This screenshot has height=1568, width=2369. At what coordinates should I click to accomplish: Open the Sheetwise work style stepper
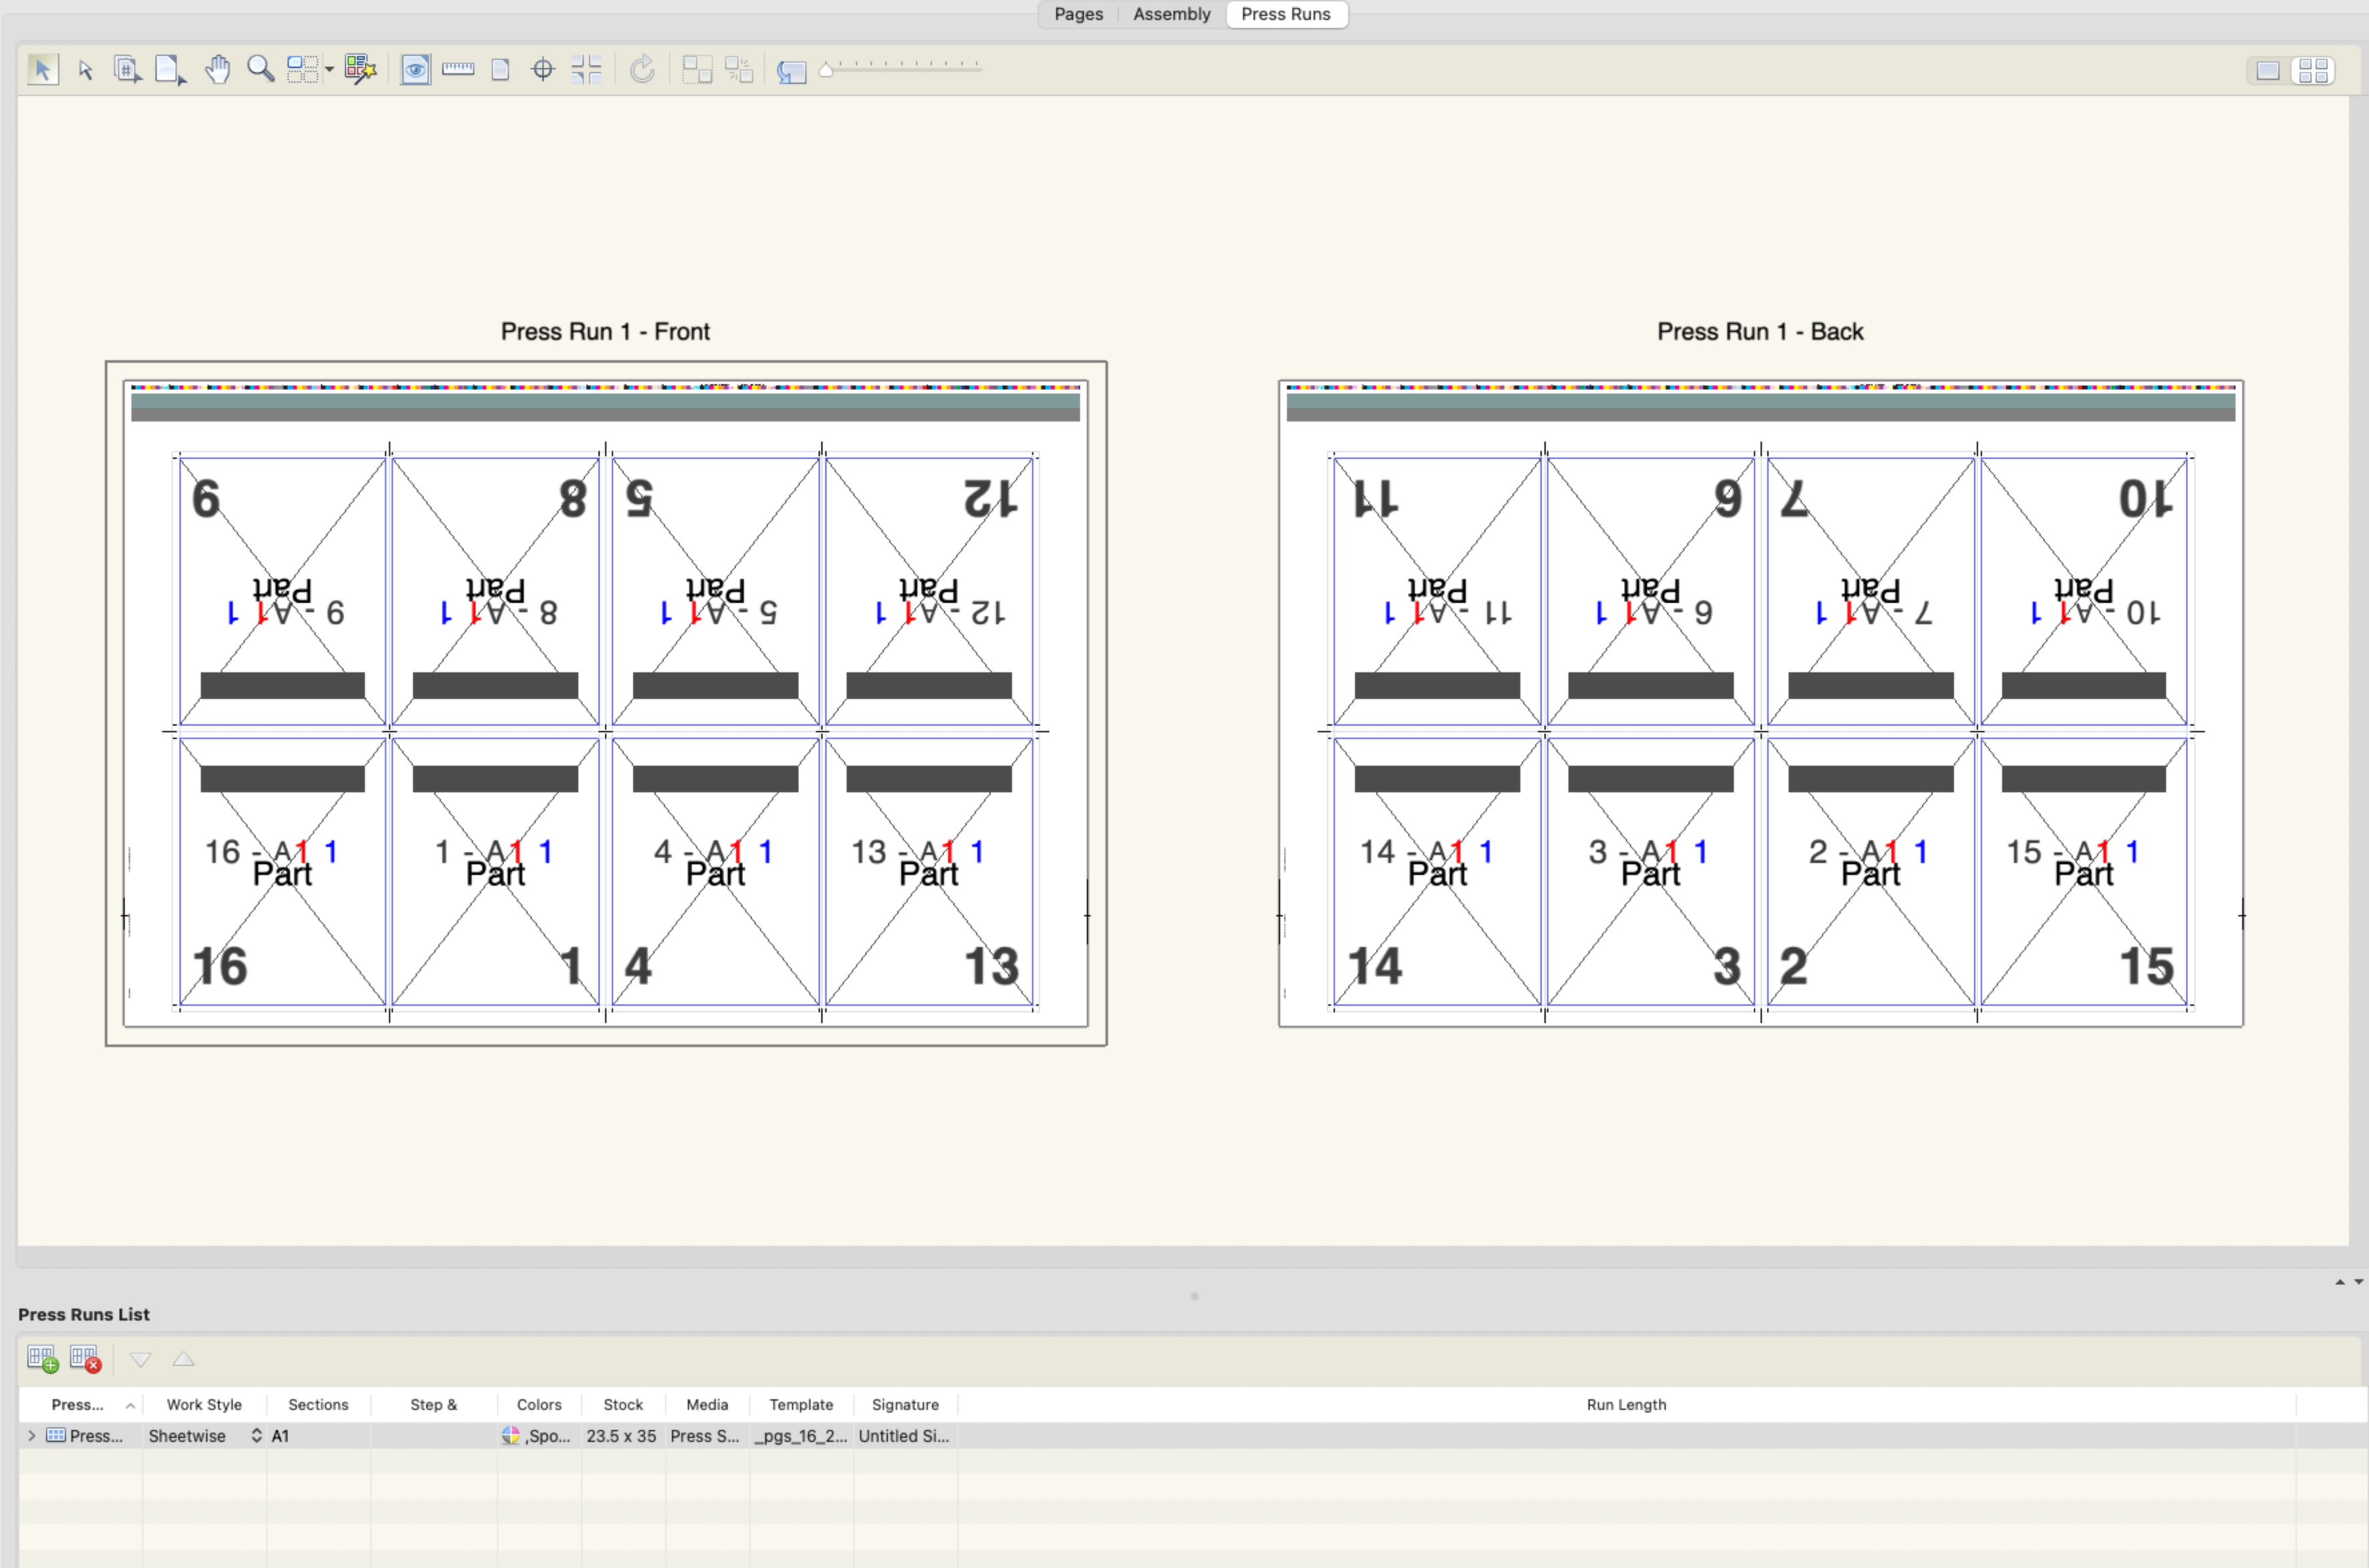click(x=256, y=1435)
